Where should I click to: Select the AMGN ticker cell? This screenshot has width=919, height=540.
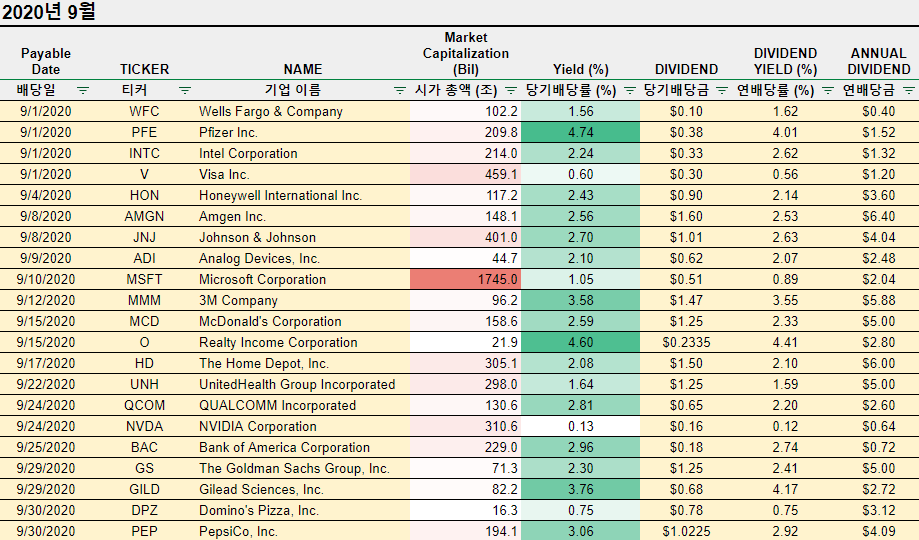pos(144,216)
